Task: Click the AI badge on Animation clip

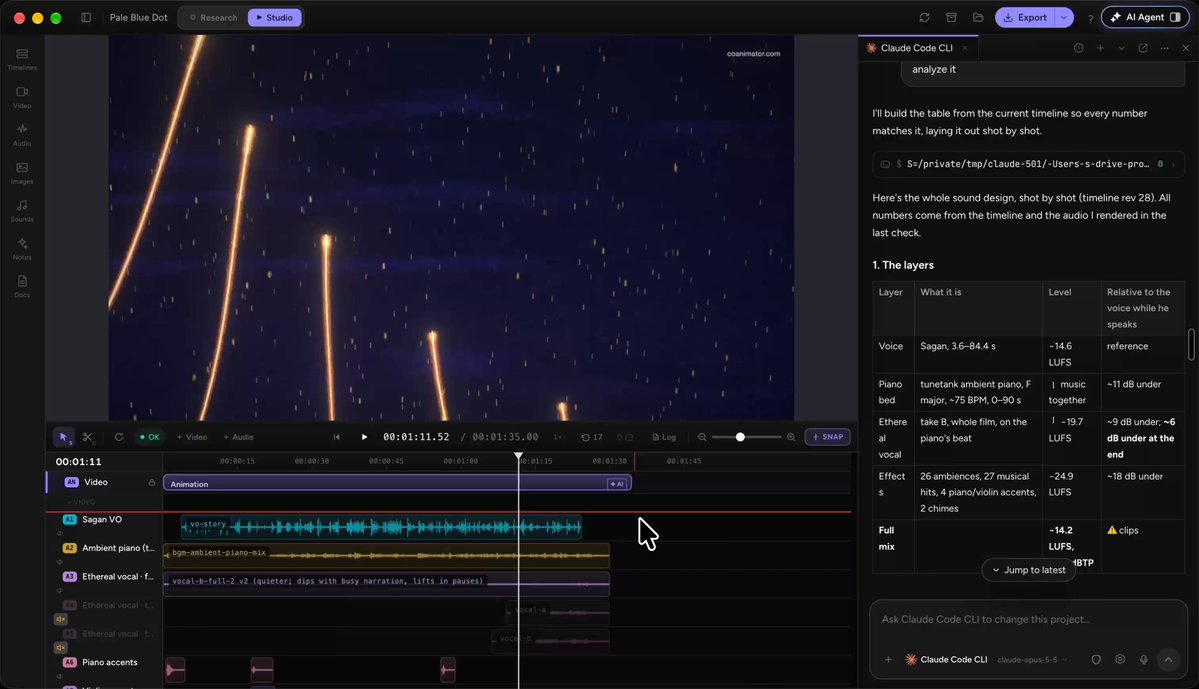Action: 616,484
